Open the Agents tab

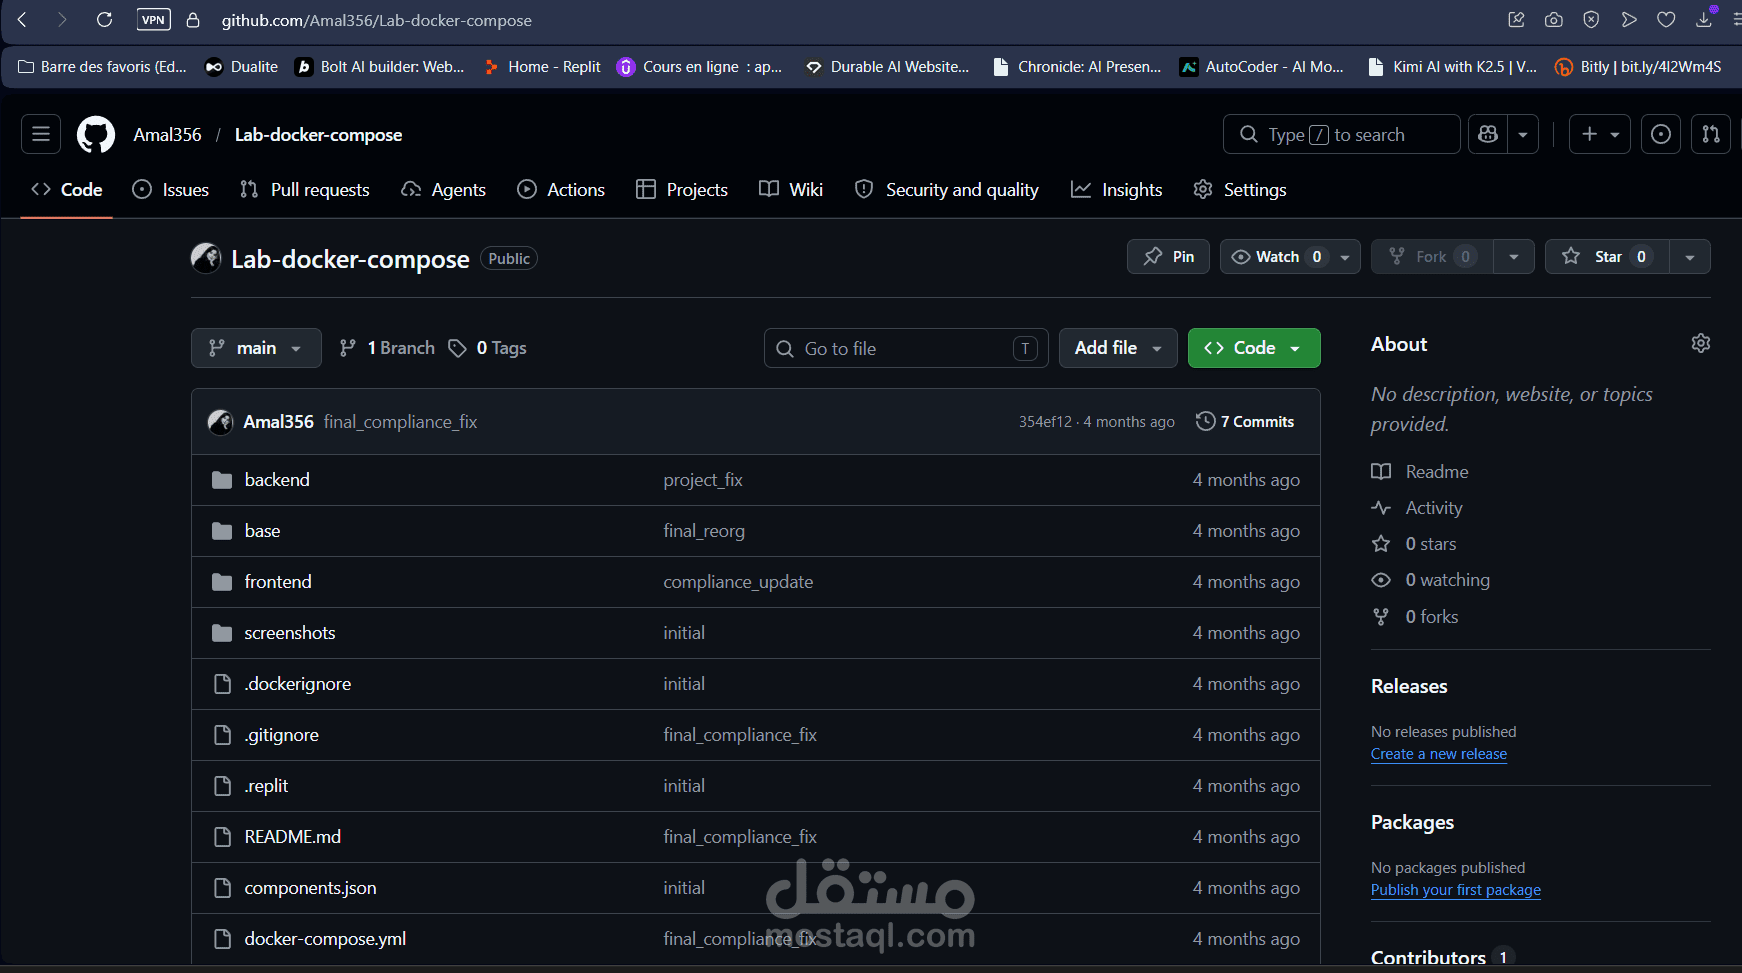443,190
